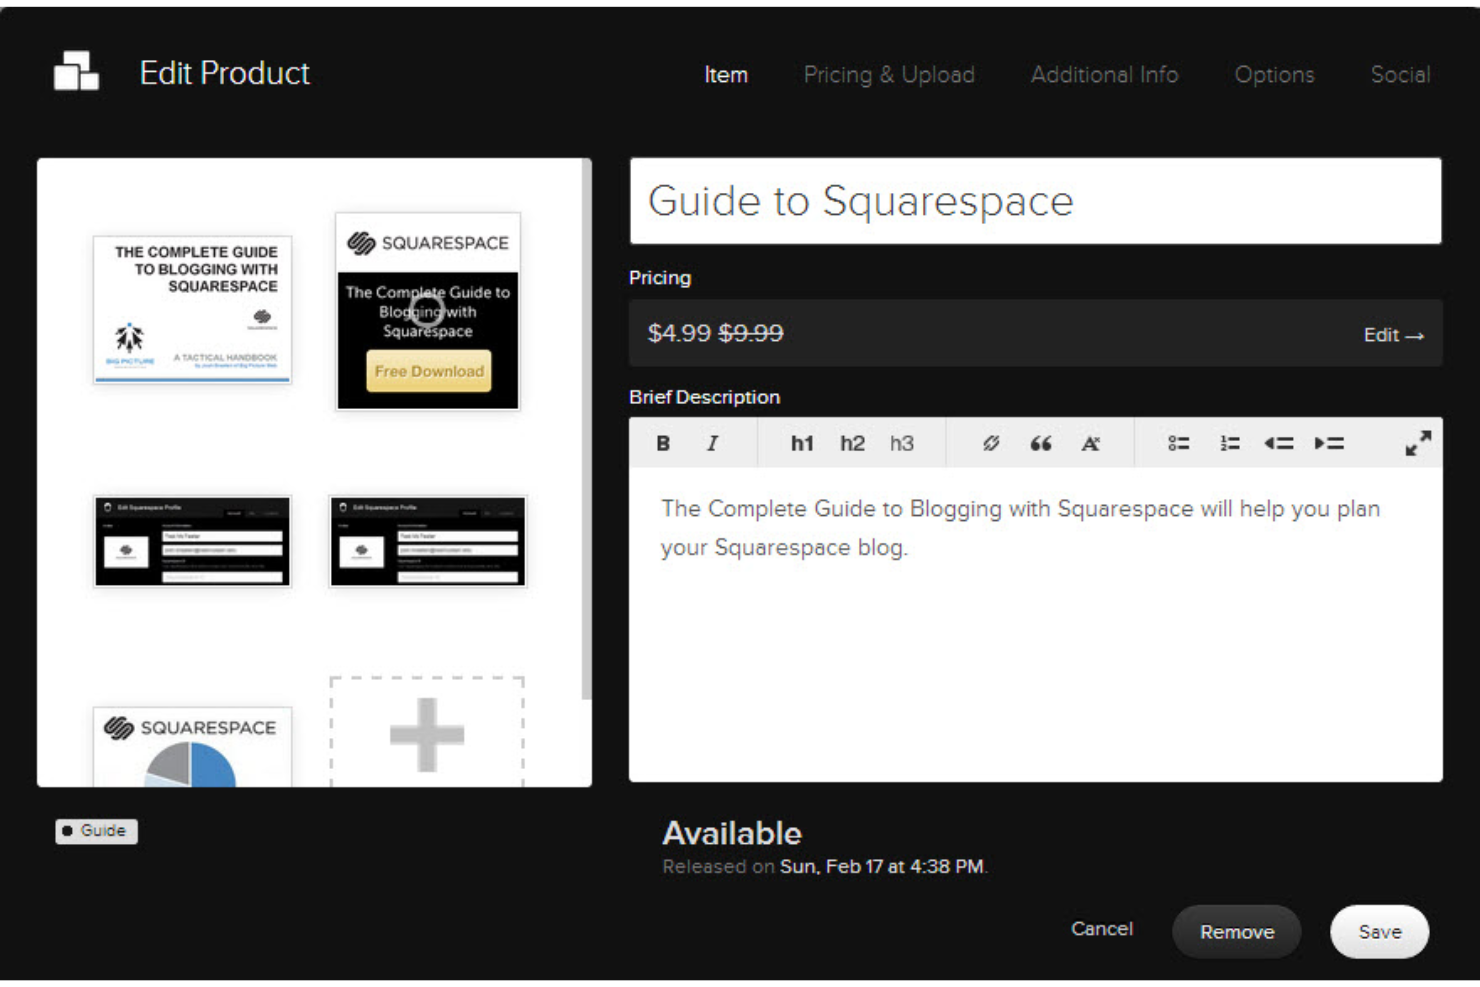Click the products icon beside Edit Product
The height and width of the screenshot is (987, 1480).
coord(76,71)
